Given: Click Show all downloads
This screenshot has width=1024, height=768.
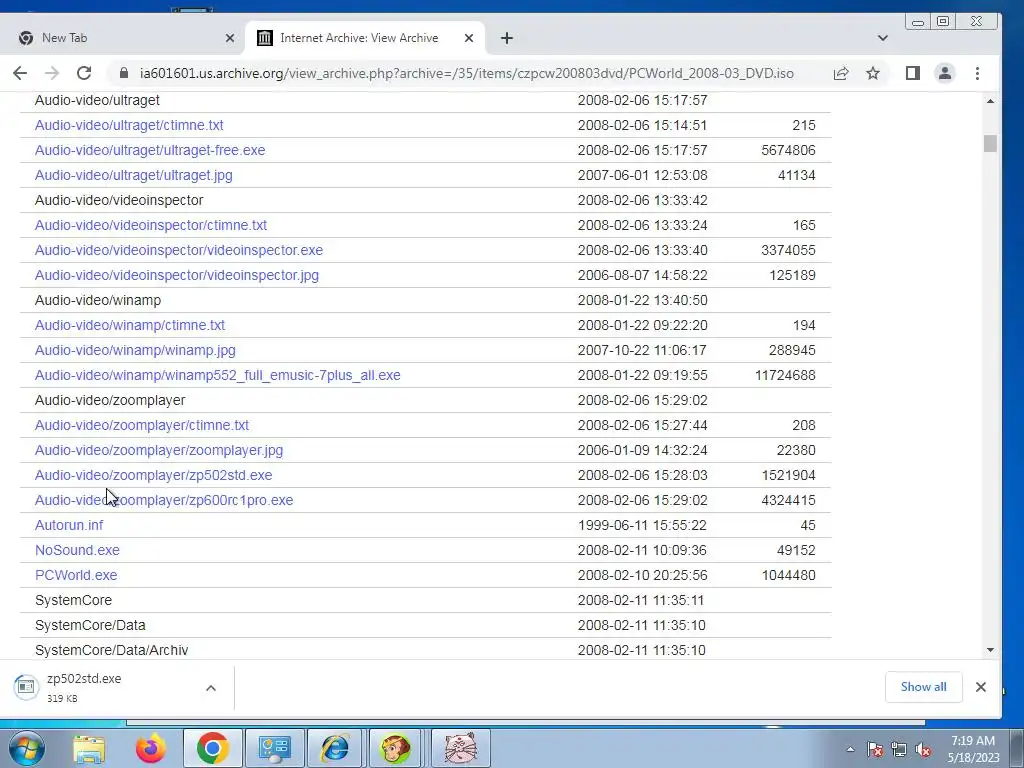Looking at the screenshot, I should pyautogui.click(x=923, y=686).
